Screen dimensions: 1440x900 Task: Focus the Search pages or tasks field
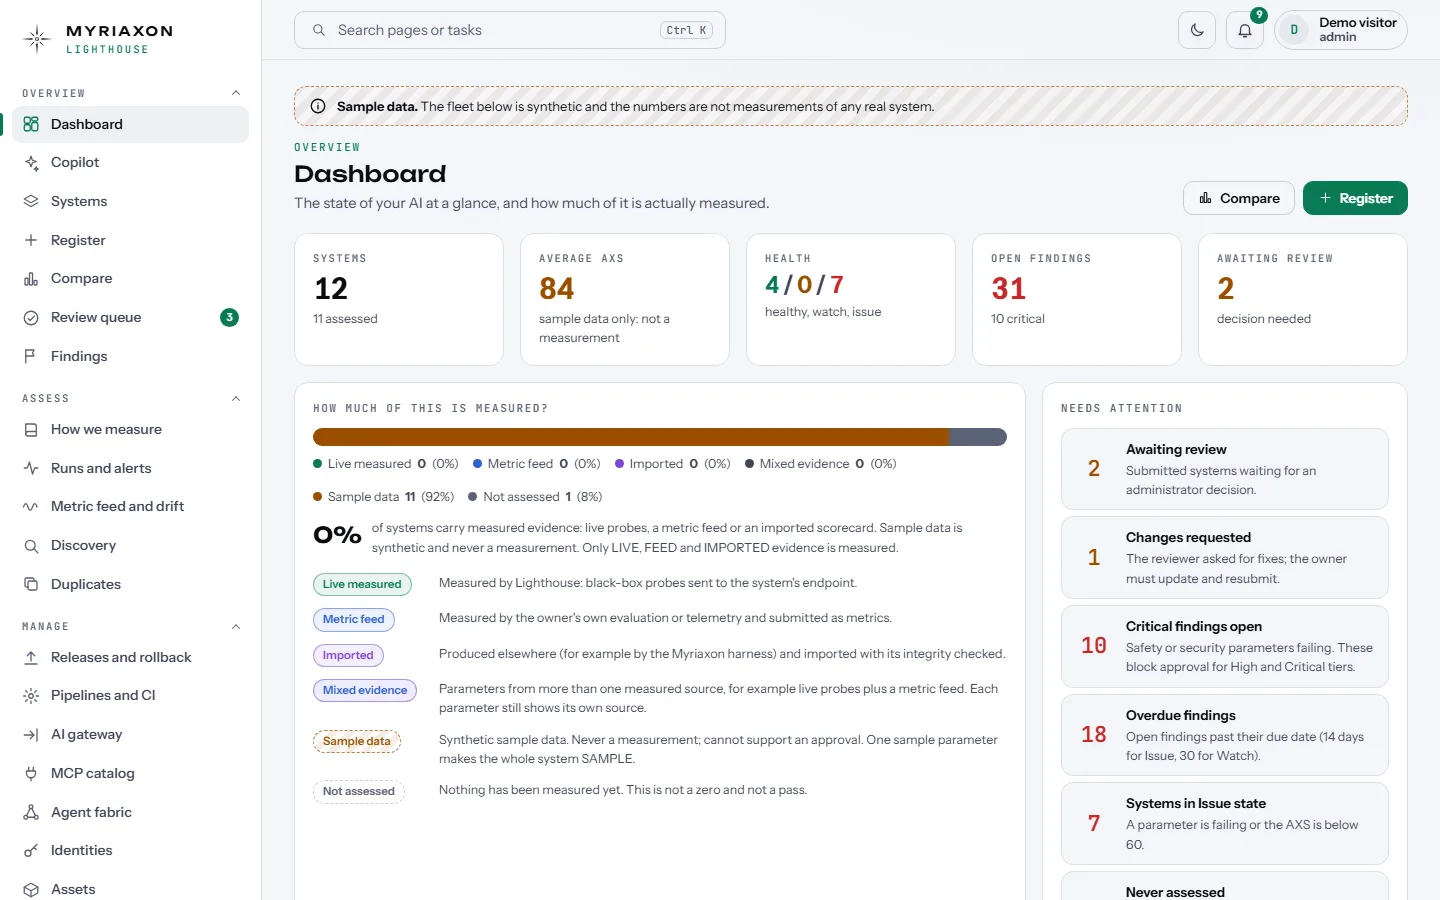point(510,30)
